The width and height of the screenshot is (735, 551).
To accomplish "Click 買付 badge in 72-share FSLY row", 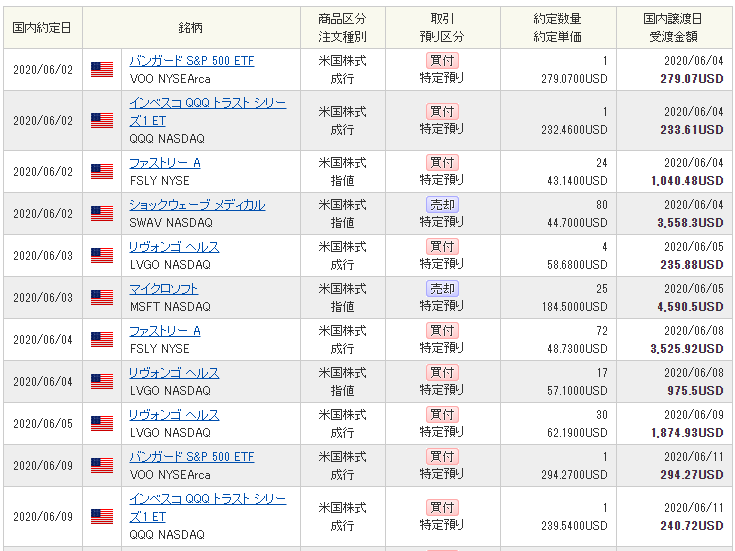I will coord(442,331).
